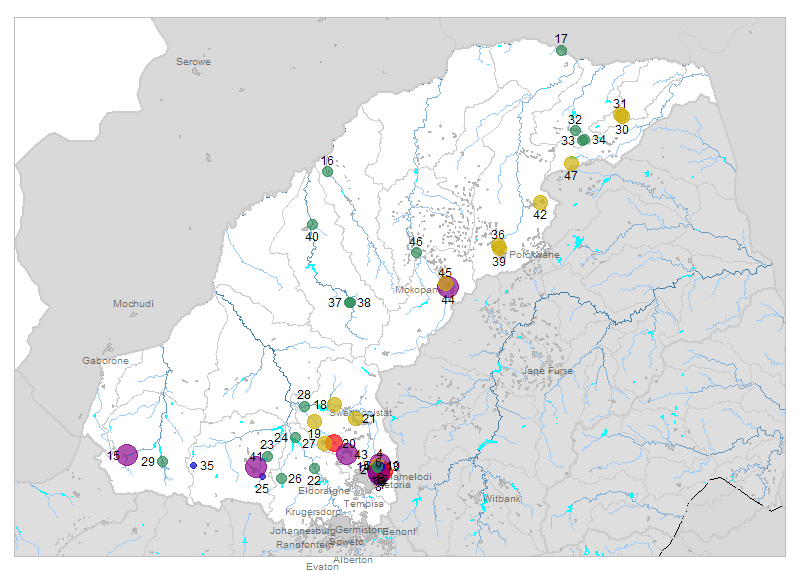
Task: Click the Tembisa label
Action: coord(364,504)
